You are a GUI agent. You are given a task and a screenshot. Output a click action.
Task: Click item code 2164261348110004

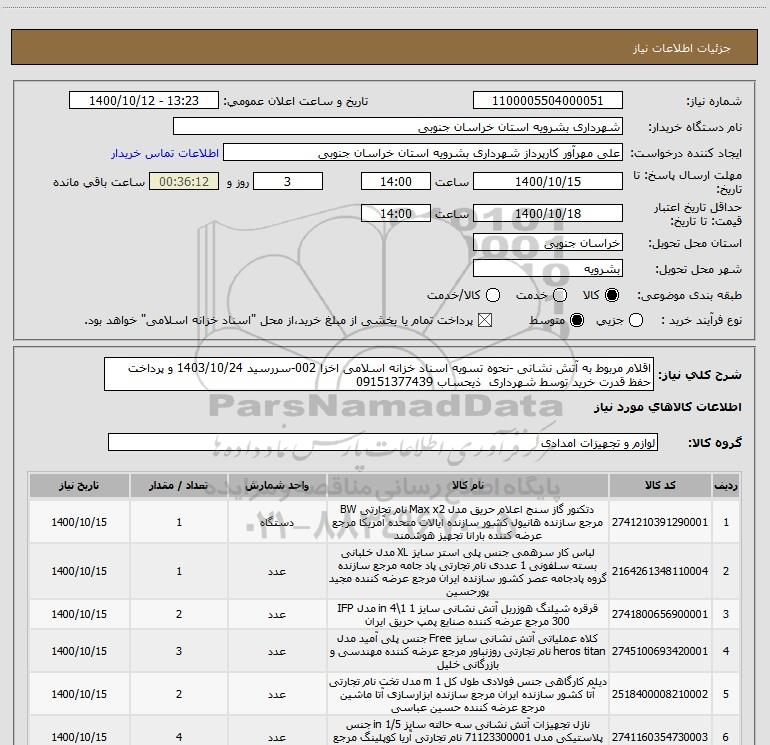pyautogui.click(x=660, y=571)
